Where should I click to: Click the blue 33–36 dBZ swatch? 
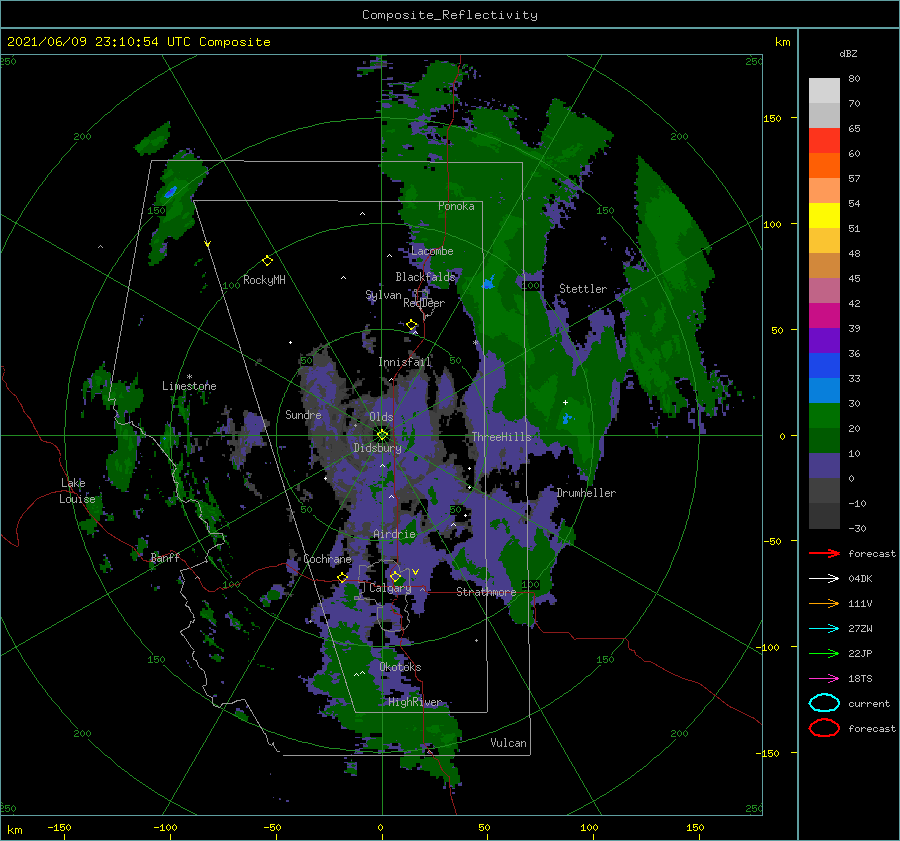(x=824, y=366)
